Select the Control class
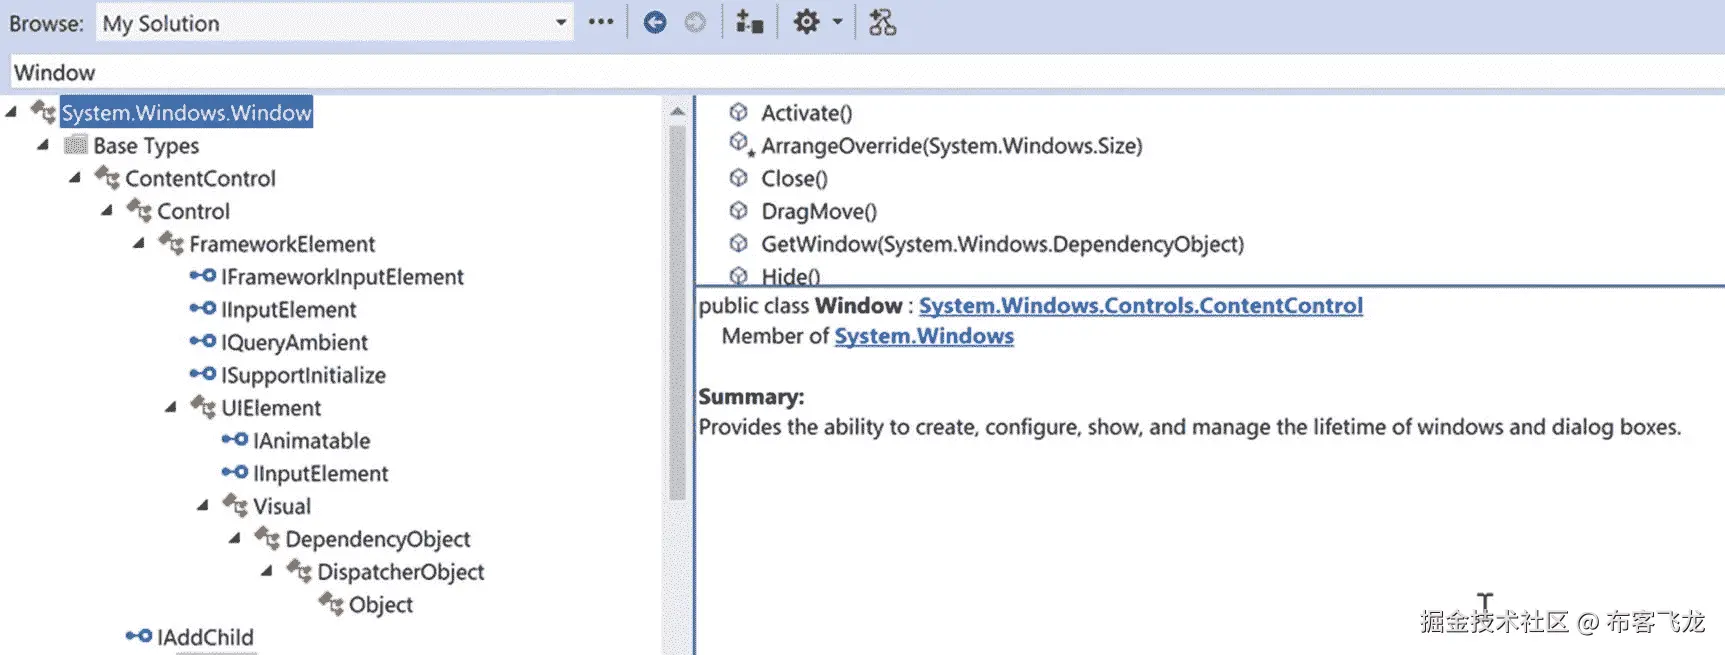Viewport: 1725px width, 655px height. pos(193,212)
